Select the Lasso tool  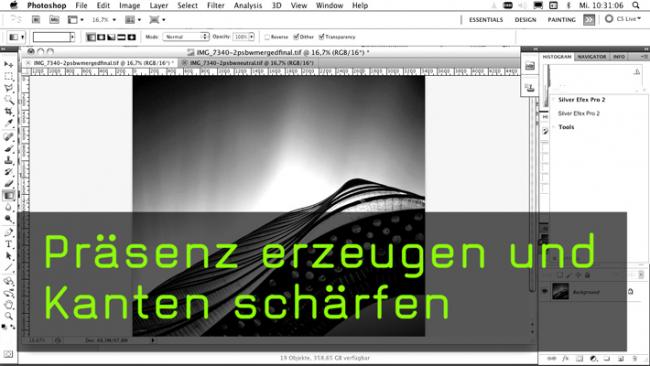(8, 88)
